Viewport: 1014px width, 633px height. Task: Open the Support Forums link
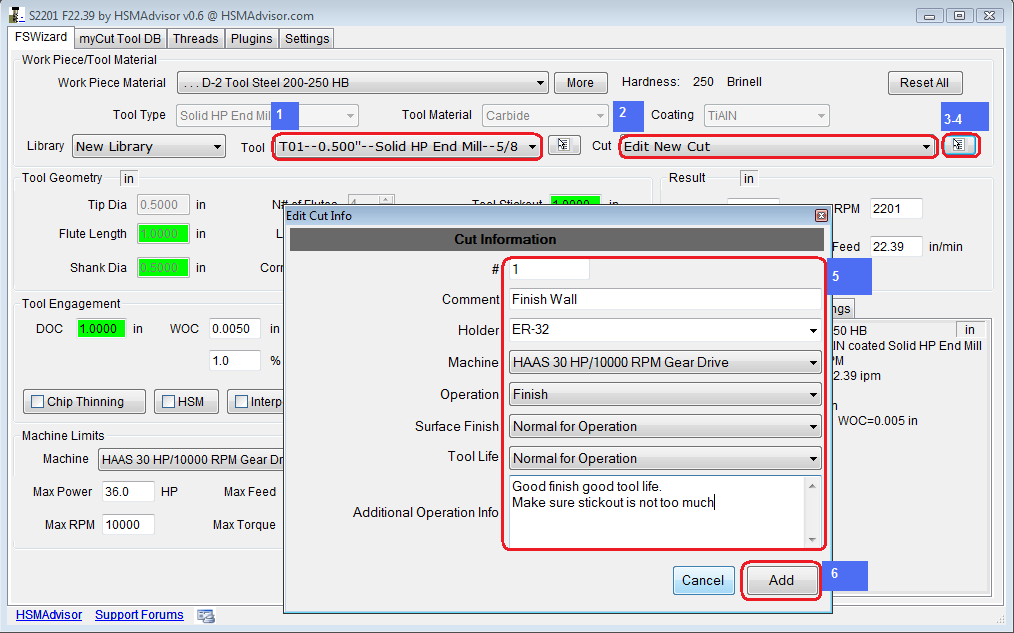click(x=139, y=615)
